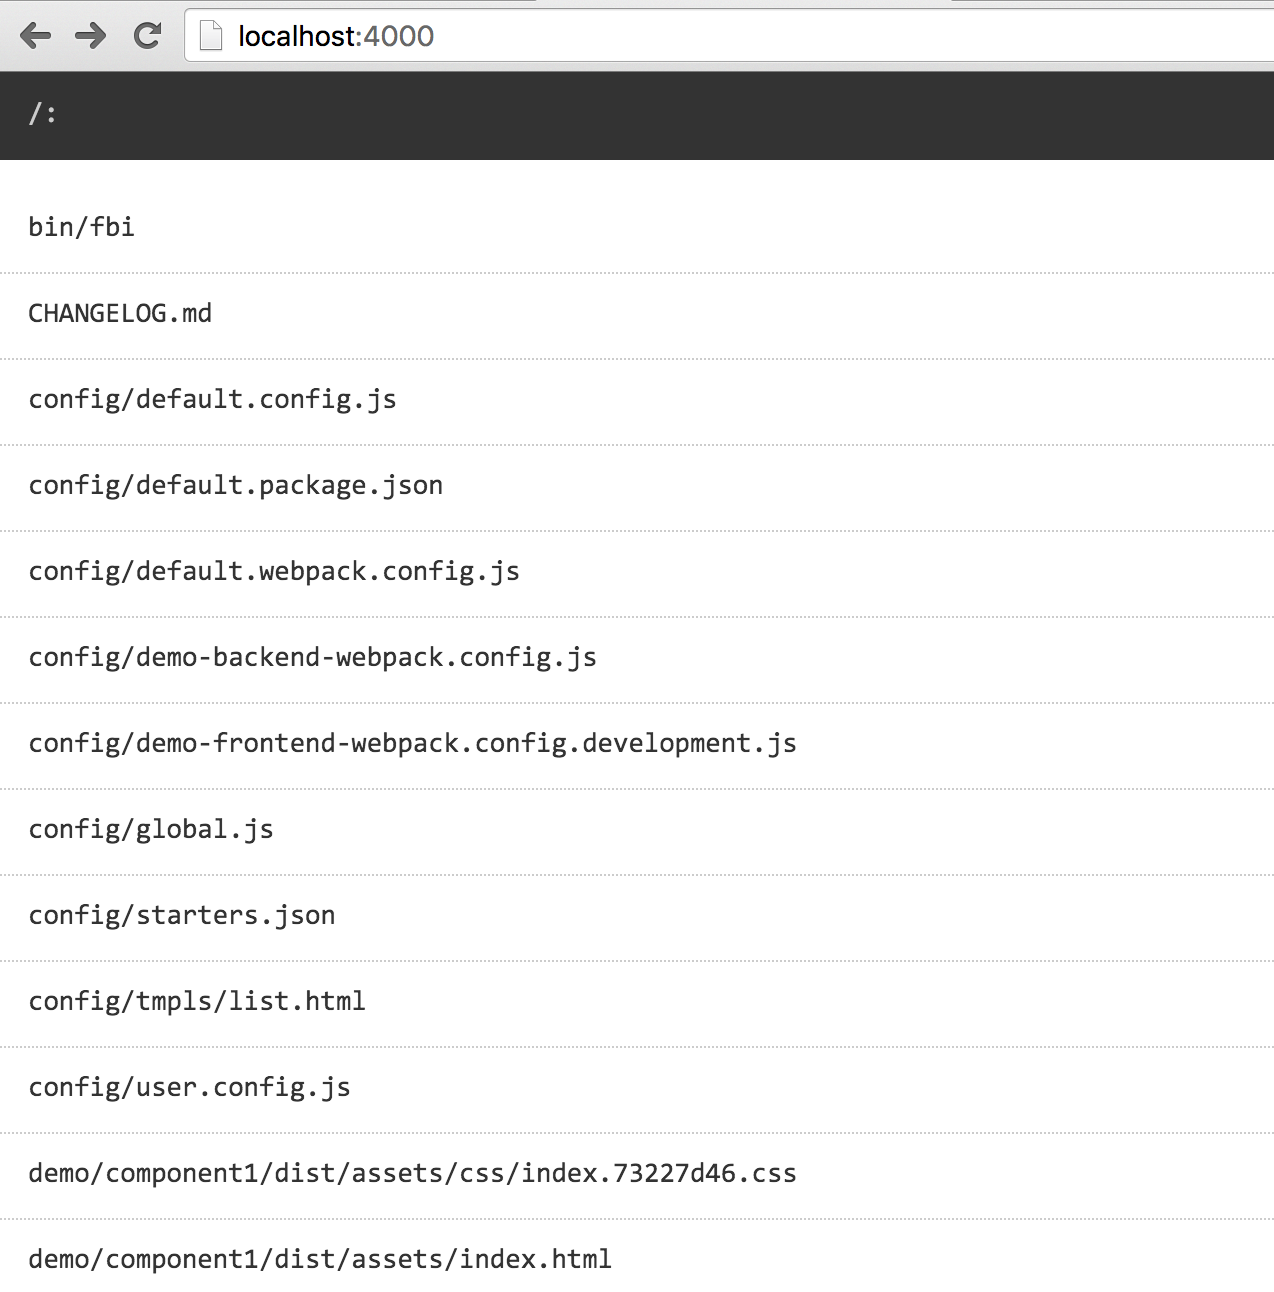Click the page icon in address bar

click(x=211, y=37)
